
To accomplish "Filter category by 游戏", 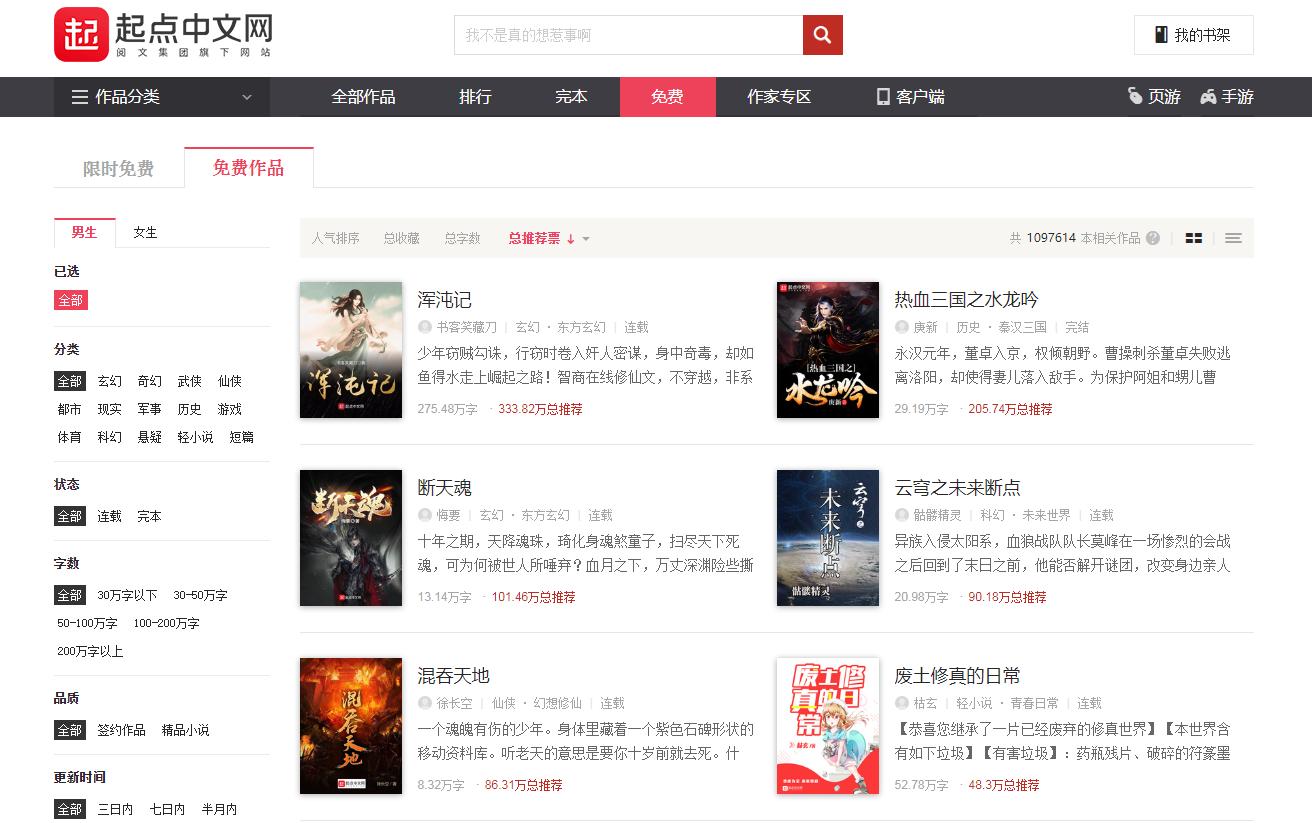I will click(230, 409).
